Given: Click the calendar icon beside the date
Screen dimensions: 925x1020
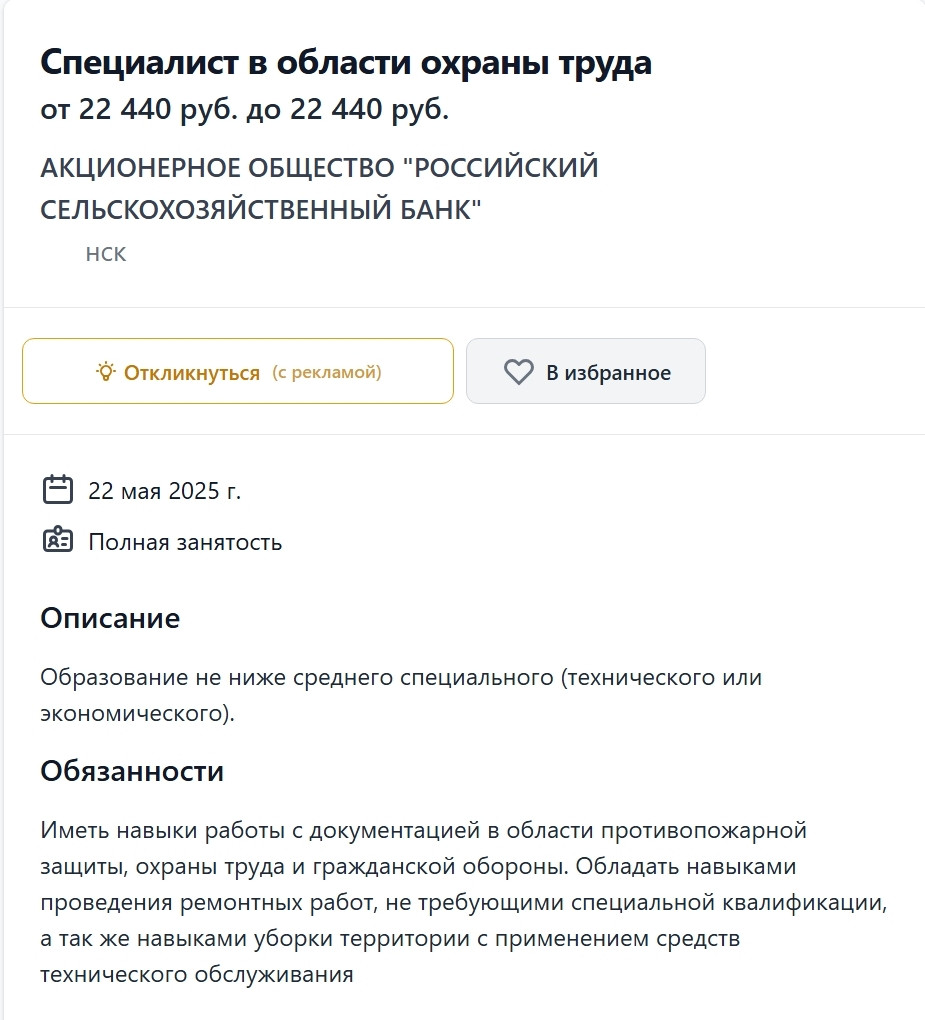Looking at the screenshot, I should (58, 490).
